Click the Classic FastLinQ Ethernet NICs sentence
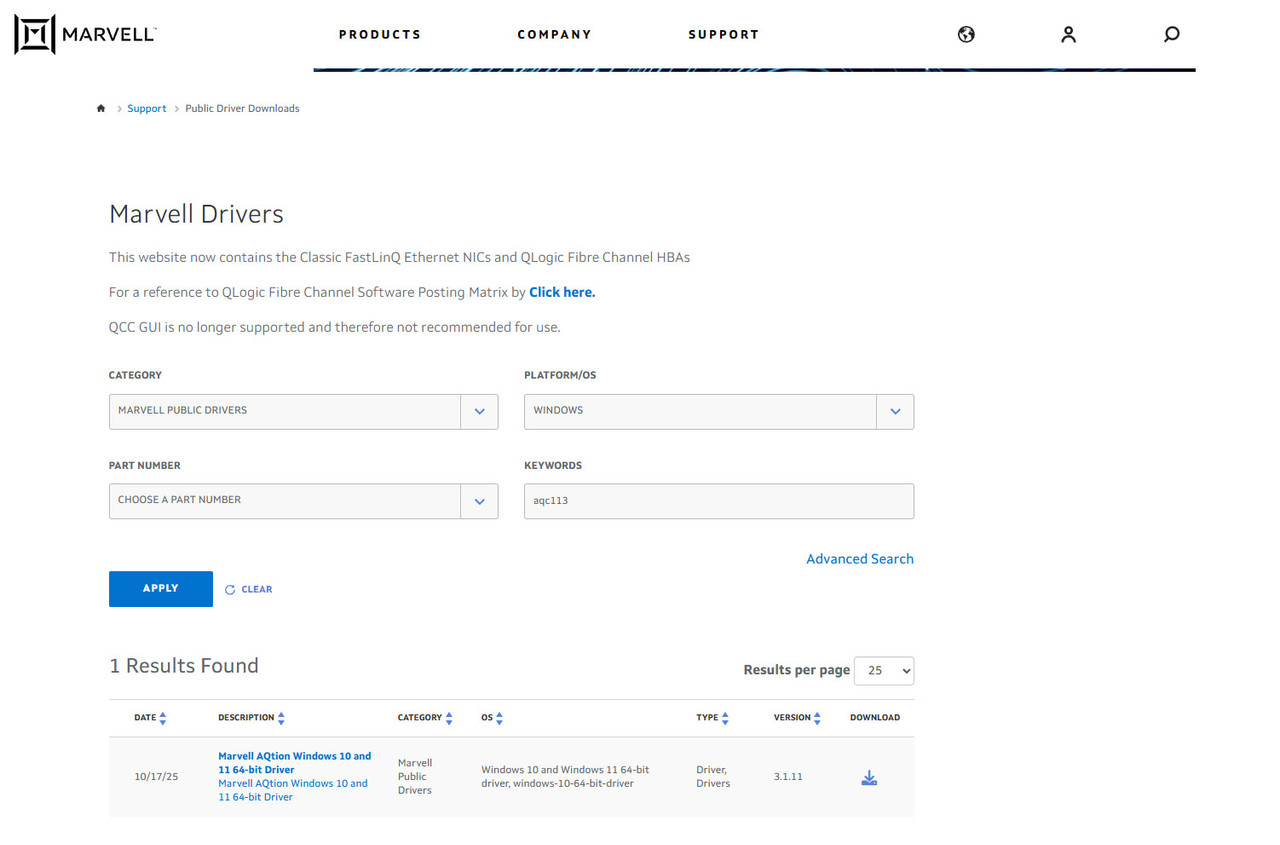The height and width of the screenshot is (845, 1280). click(x=400, y=257)
